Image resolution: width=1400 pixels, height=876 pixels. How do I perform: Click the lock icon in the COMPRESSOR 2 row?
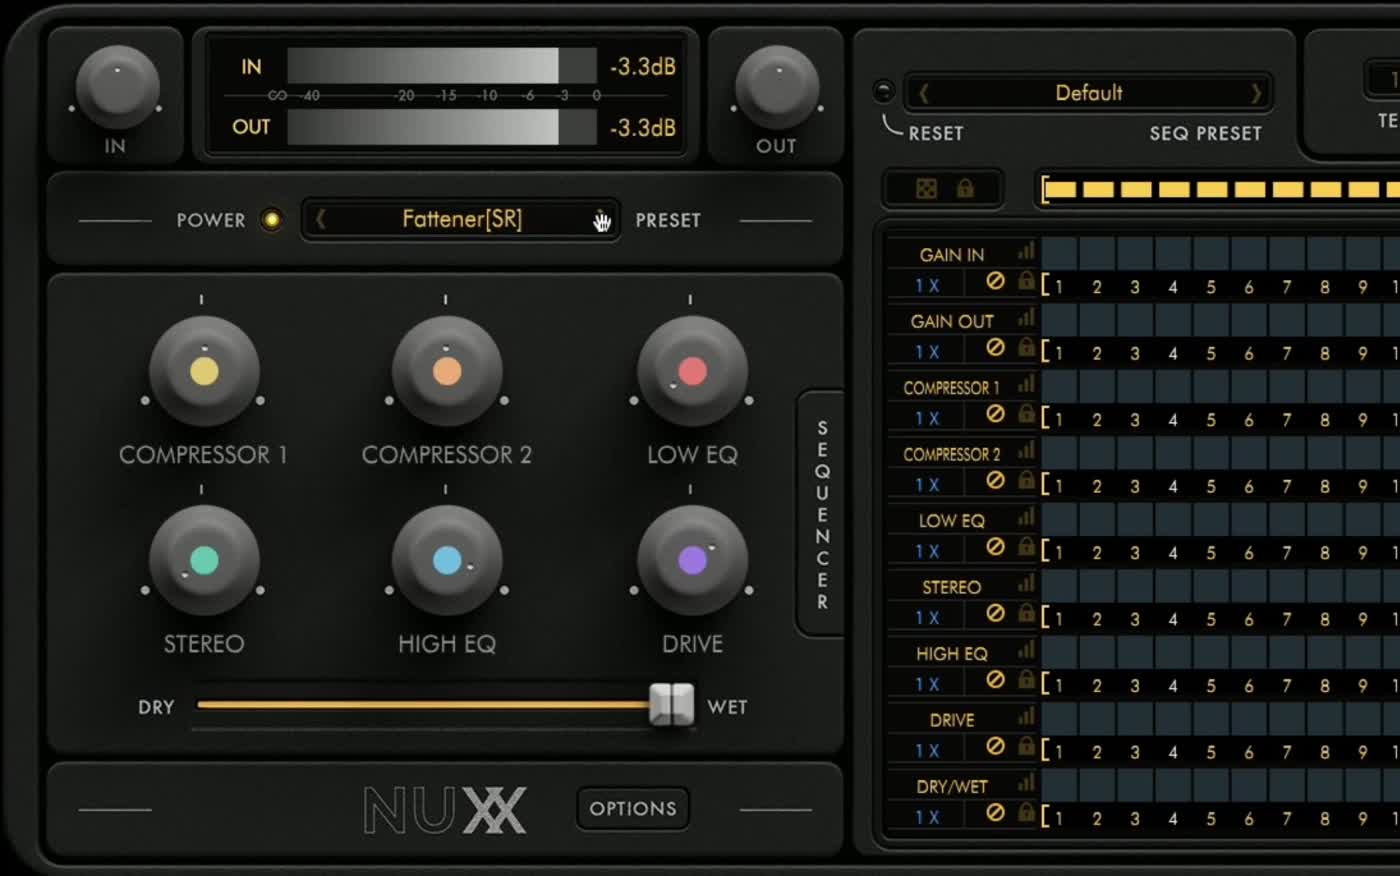pos(1026,480)
